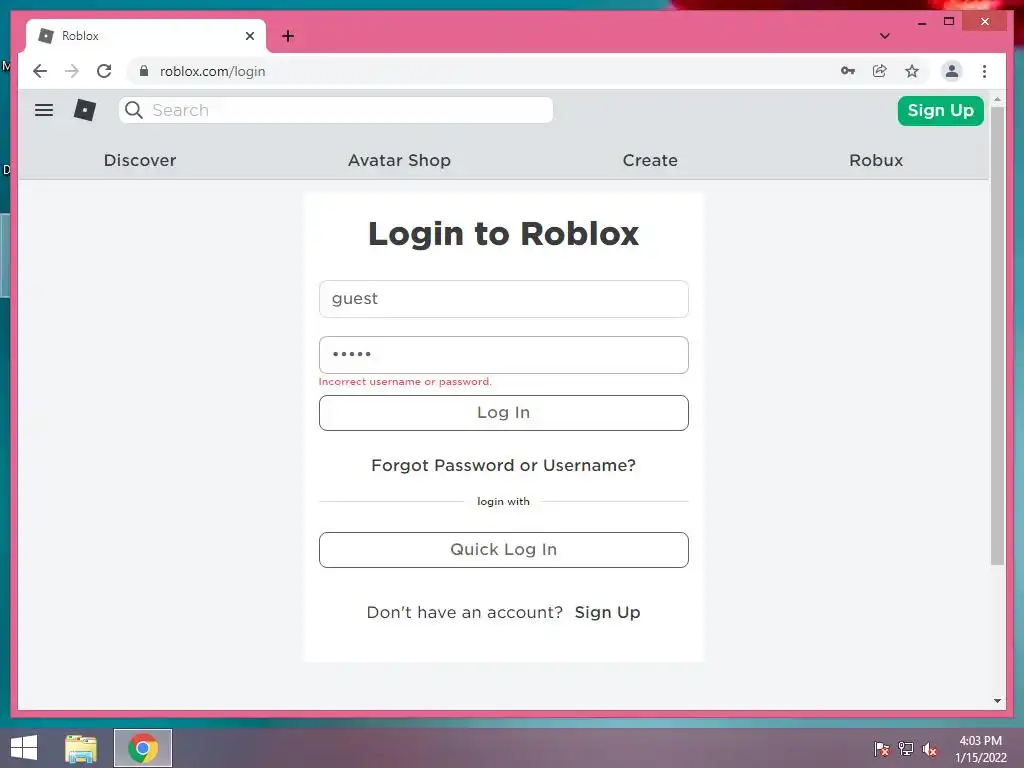Click the Quick Log In button

(x=504, y=550)
